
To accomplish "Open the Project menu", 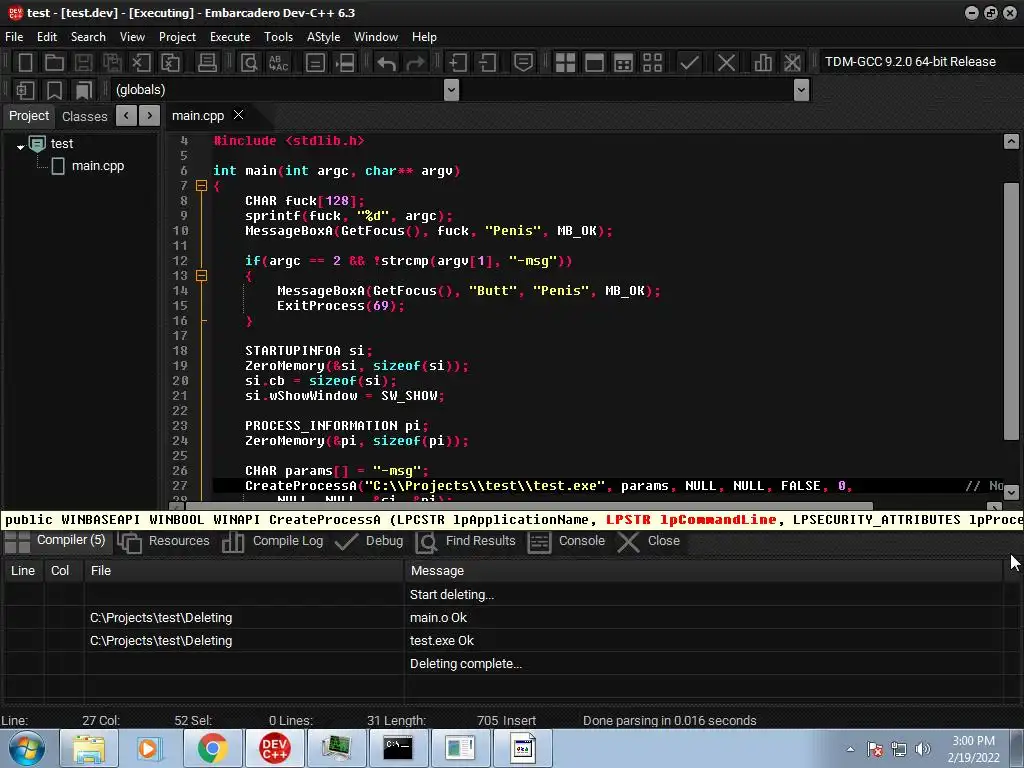I will [x=177, y=37].
